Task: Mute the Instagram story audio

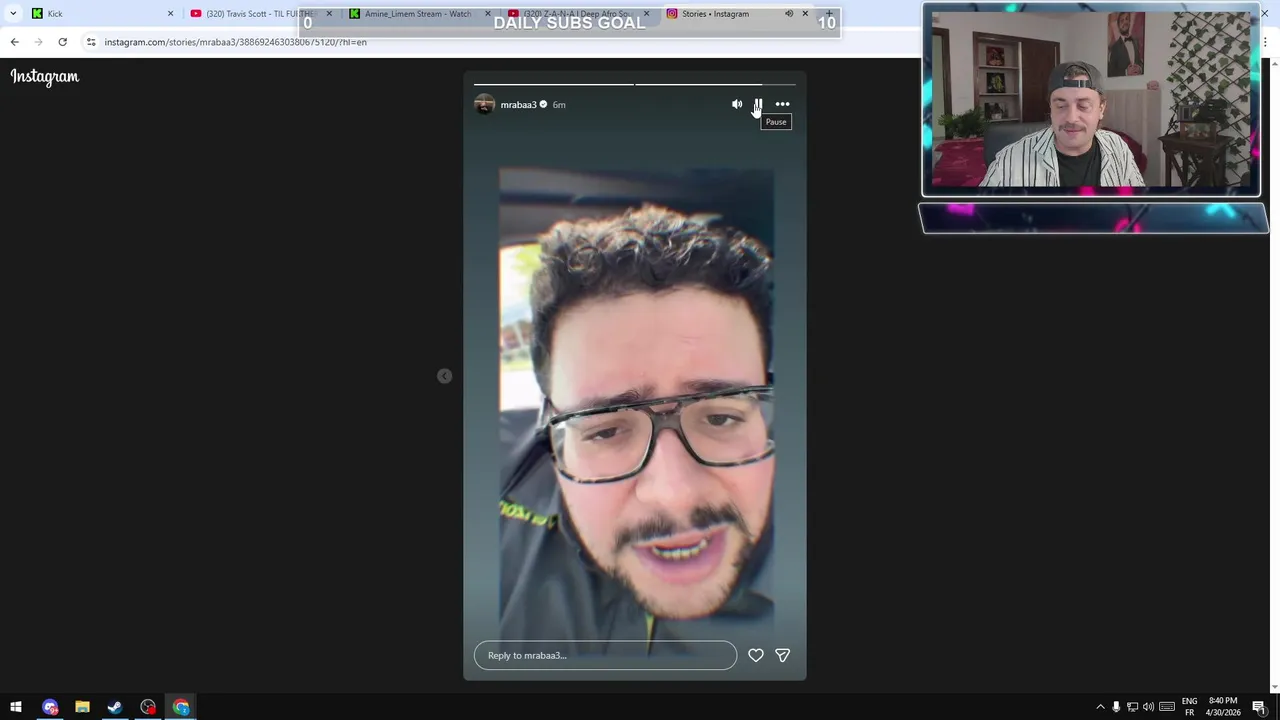Action: pos(737,104)
